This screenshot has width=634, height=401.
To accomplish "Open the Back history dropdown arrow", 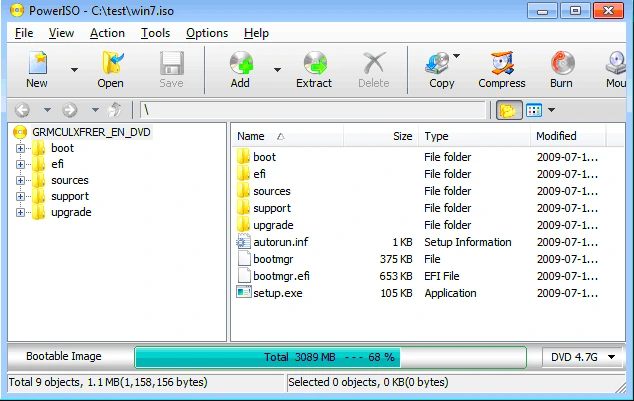I will (47, 110).
